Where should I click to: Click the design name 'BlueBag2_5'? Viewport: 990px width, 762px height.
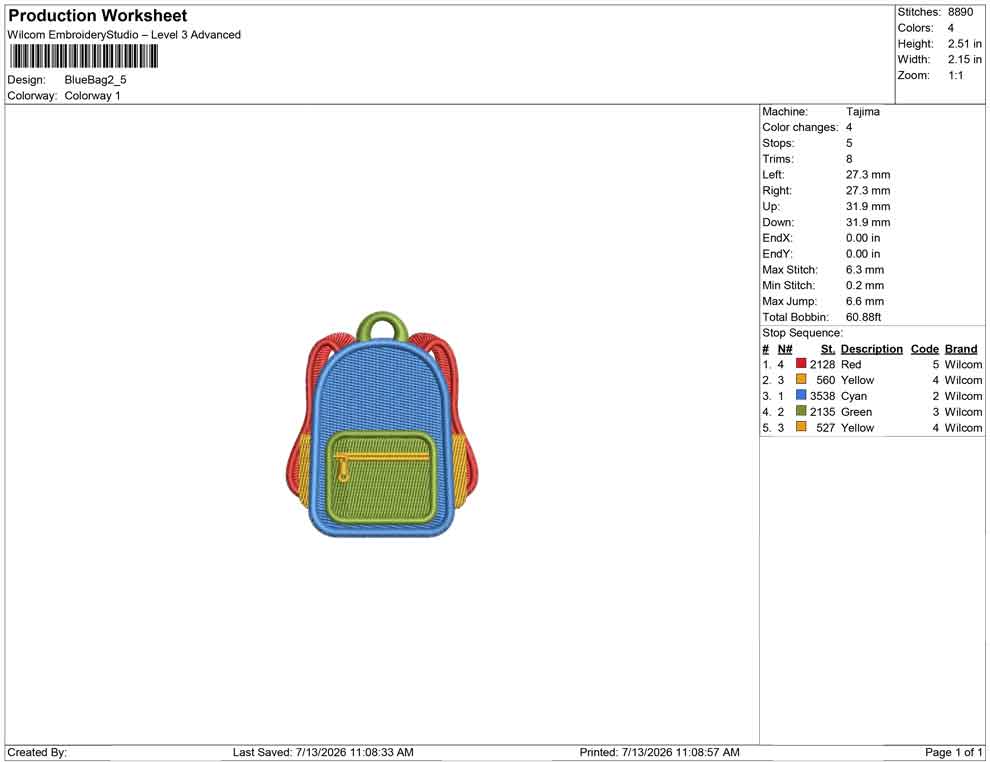click(x=95, y=80)
